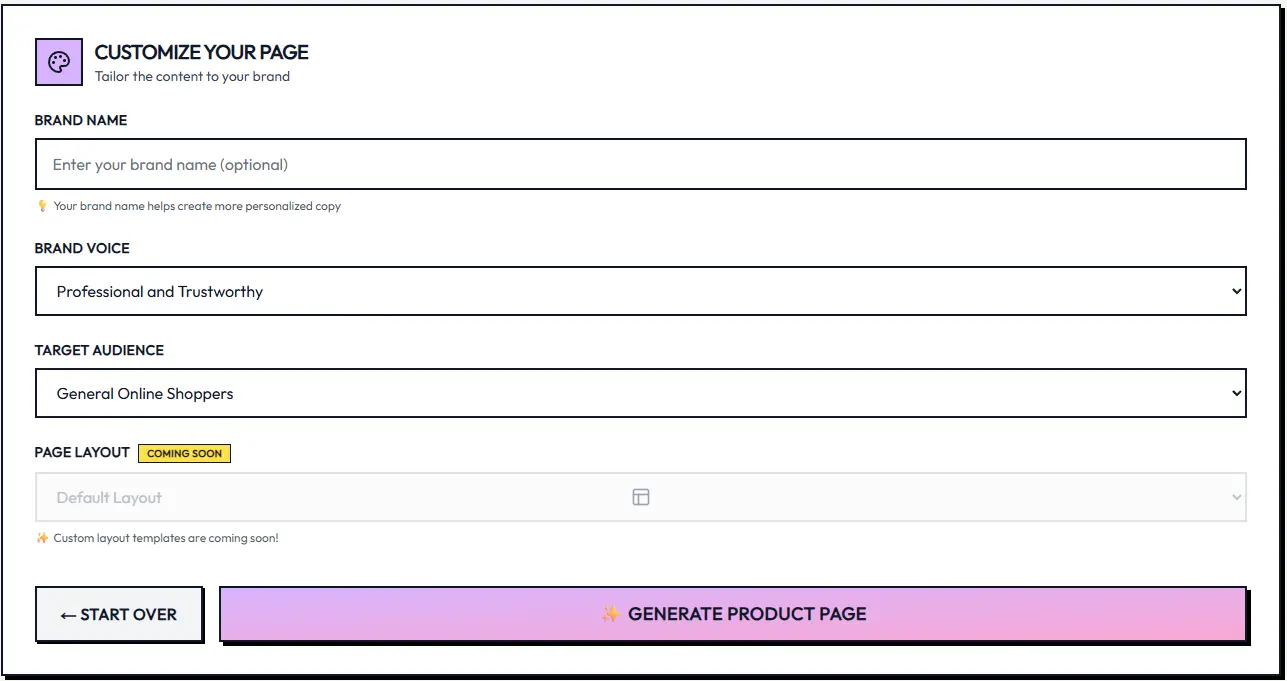Click the Brand Name label
Screen dimensions: 1287x681
(x=81, y=120)
